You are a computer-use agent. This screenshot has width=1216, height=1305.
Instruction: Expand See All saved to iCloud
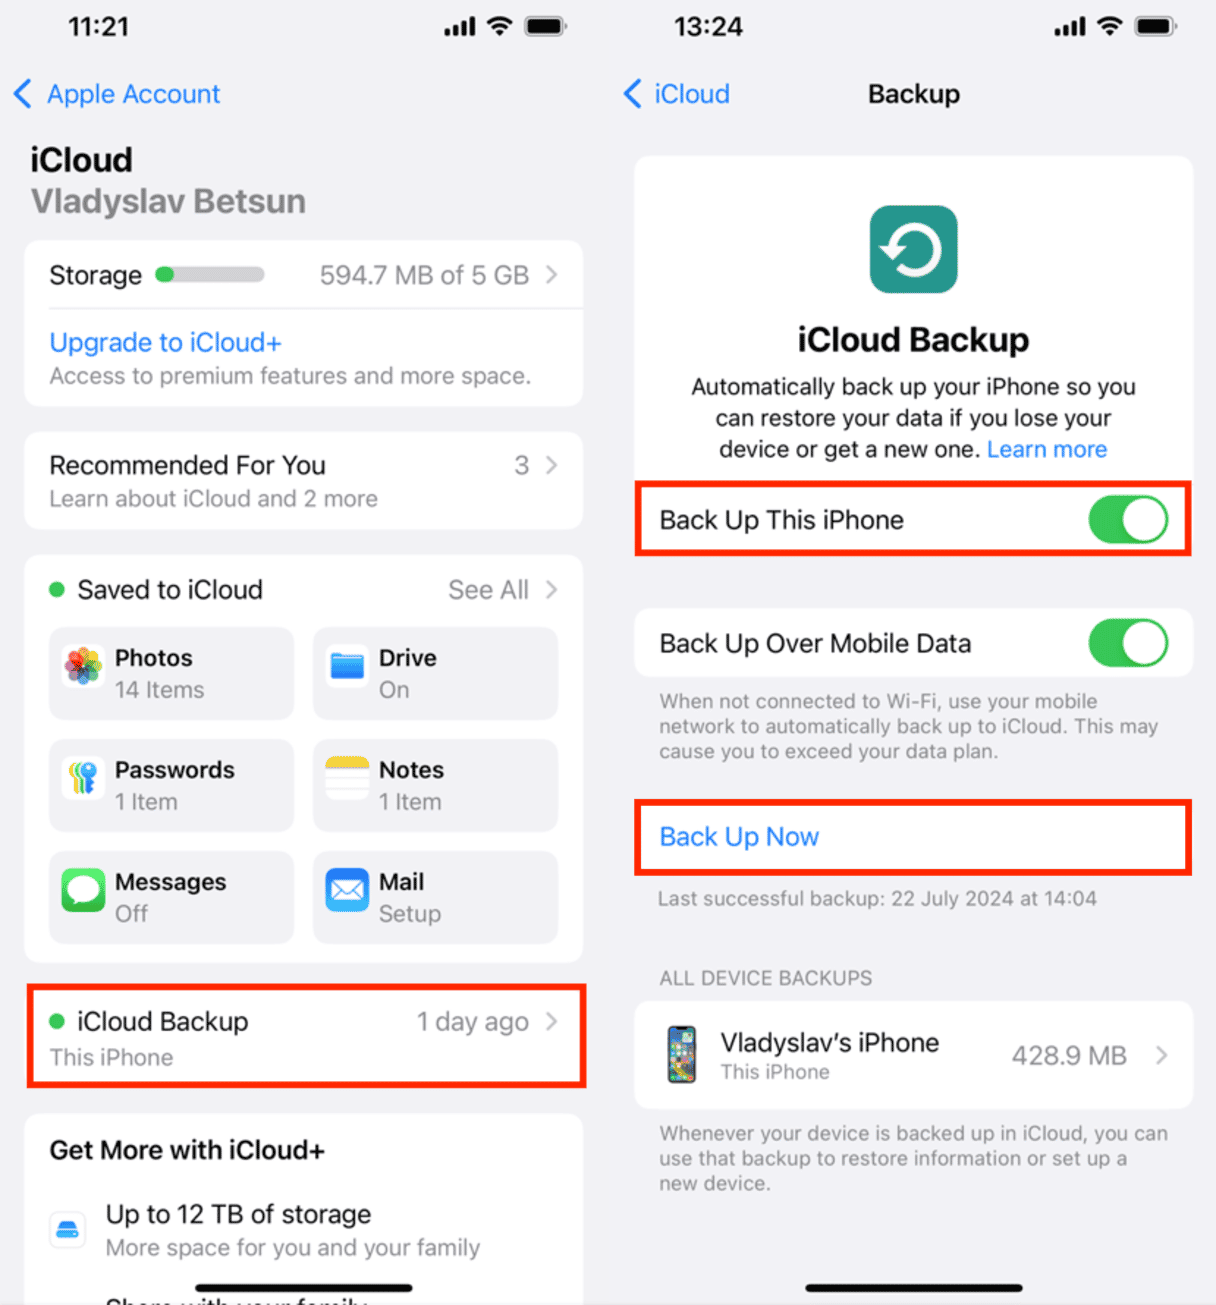tap(502, 590)
